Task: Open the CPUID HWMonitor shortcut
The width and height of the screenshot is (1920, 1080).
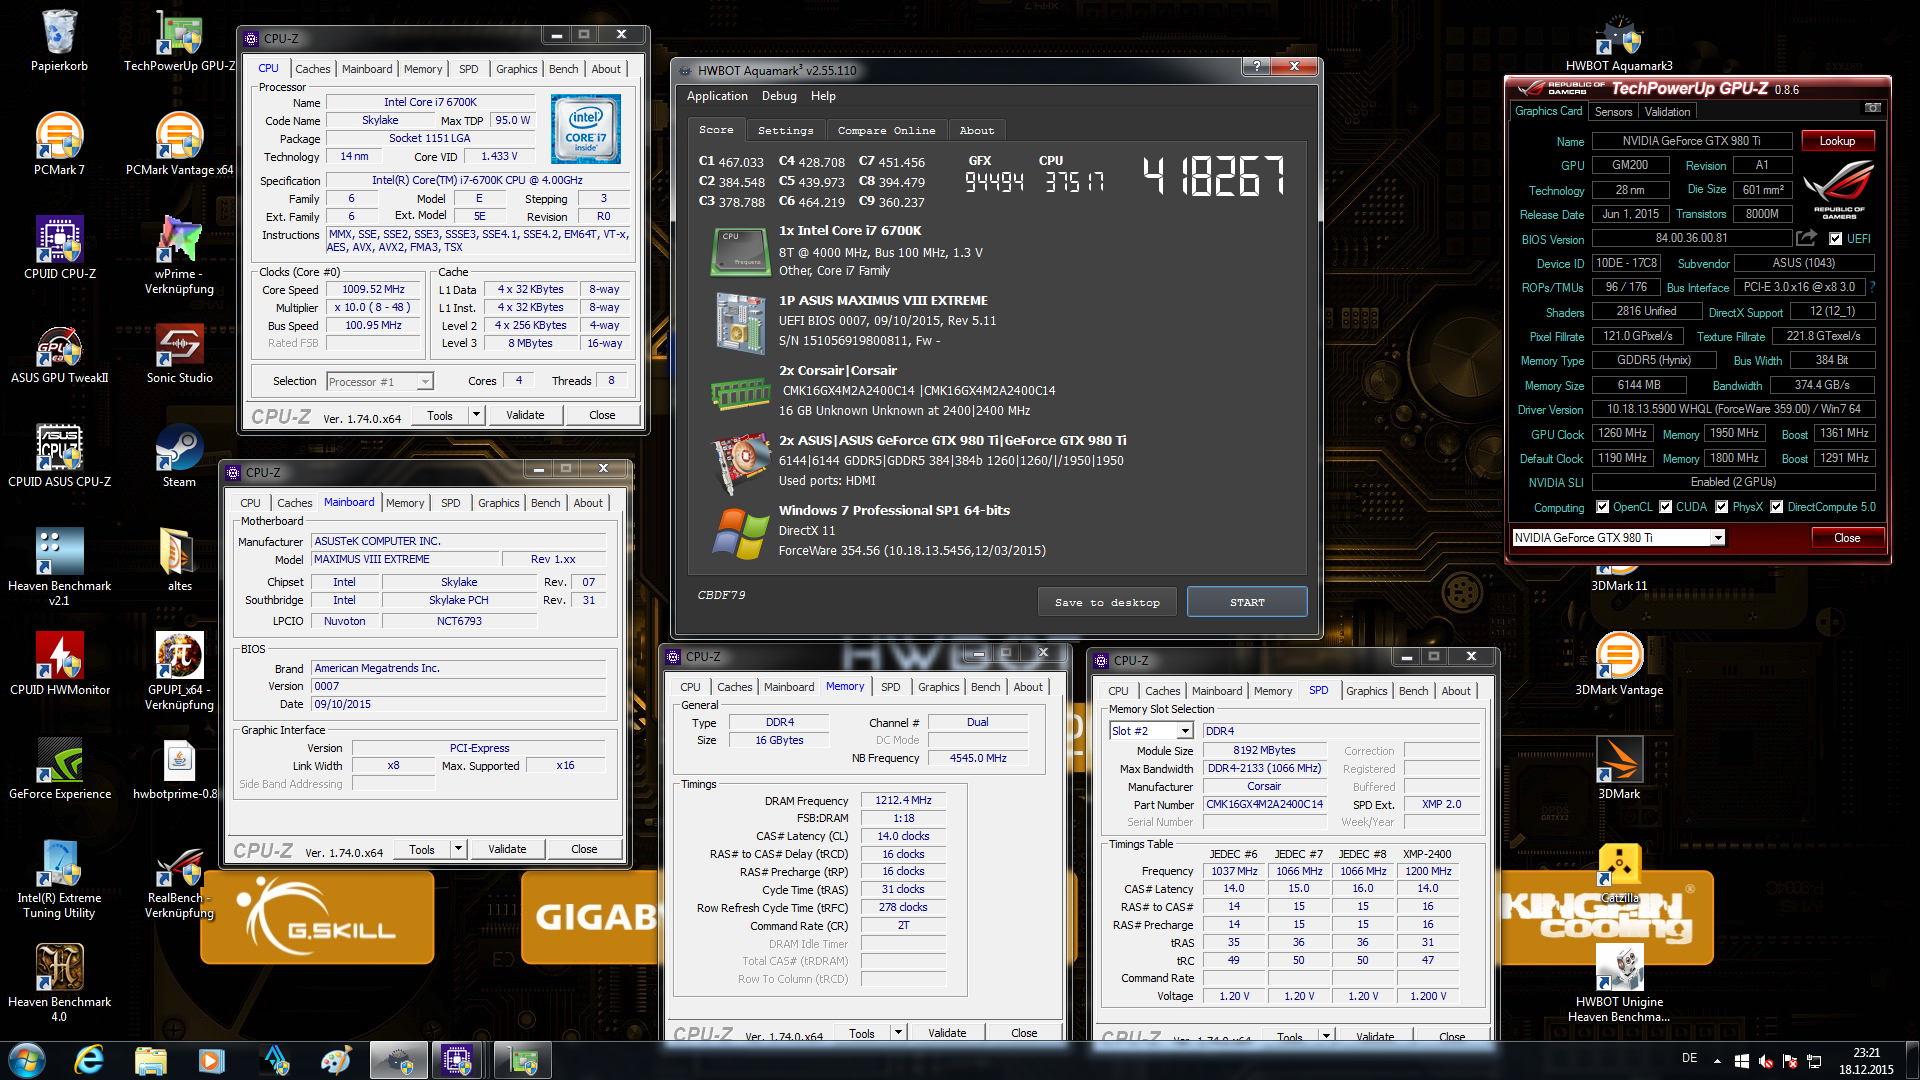Action: tap(59, 664)
